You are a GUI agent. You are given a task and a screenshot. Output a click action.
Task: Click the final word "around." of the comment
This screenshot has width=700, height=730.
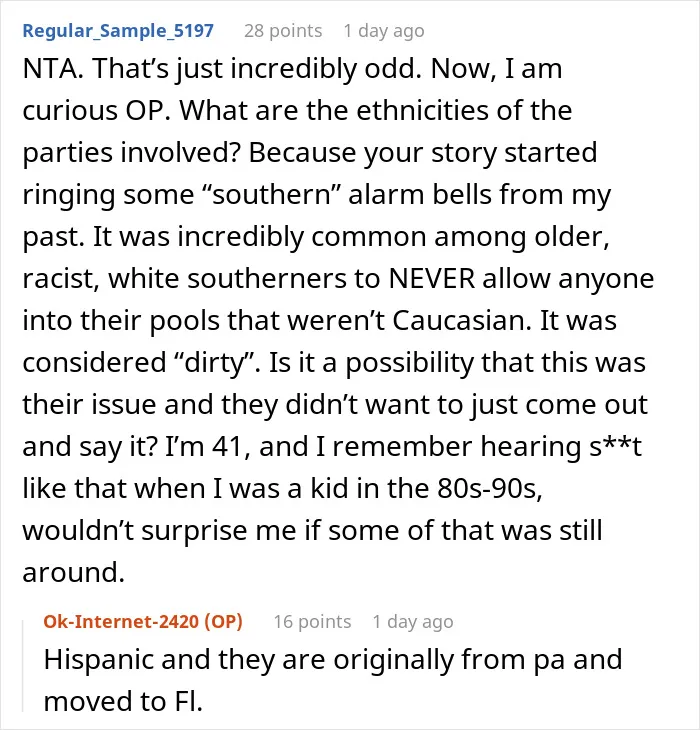click(x=74, y=572)
